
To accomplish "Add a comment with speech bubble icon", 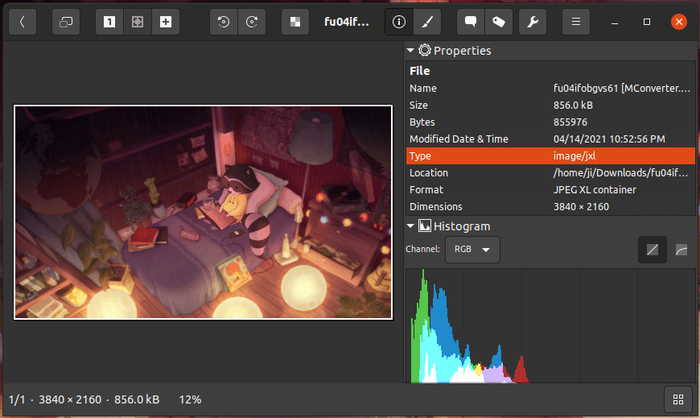I will point(471,21).
